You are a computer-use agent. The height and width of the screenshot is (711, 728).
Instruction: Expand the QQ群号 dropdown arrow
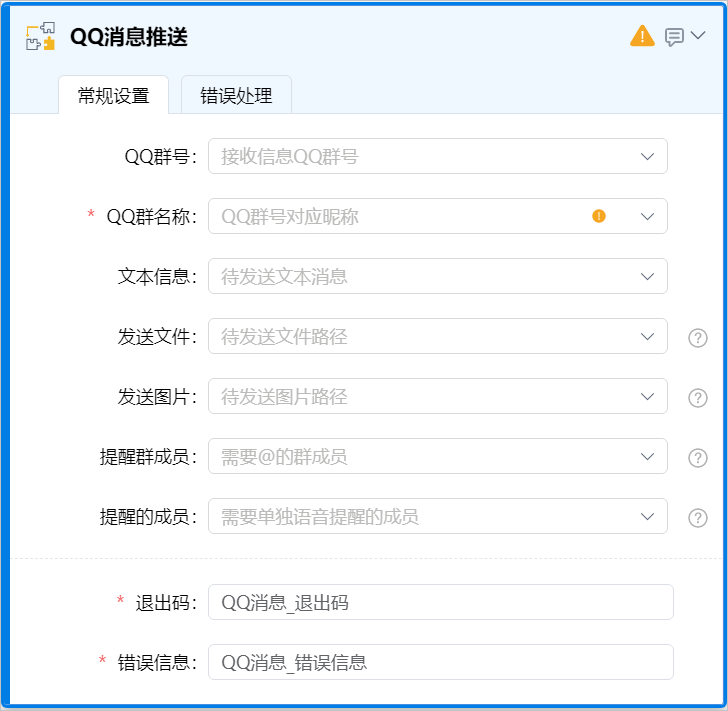pos(647,157)
